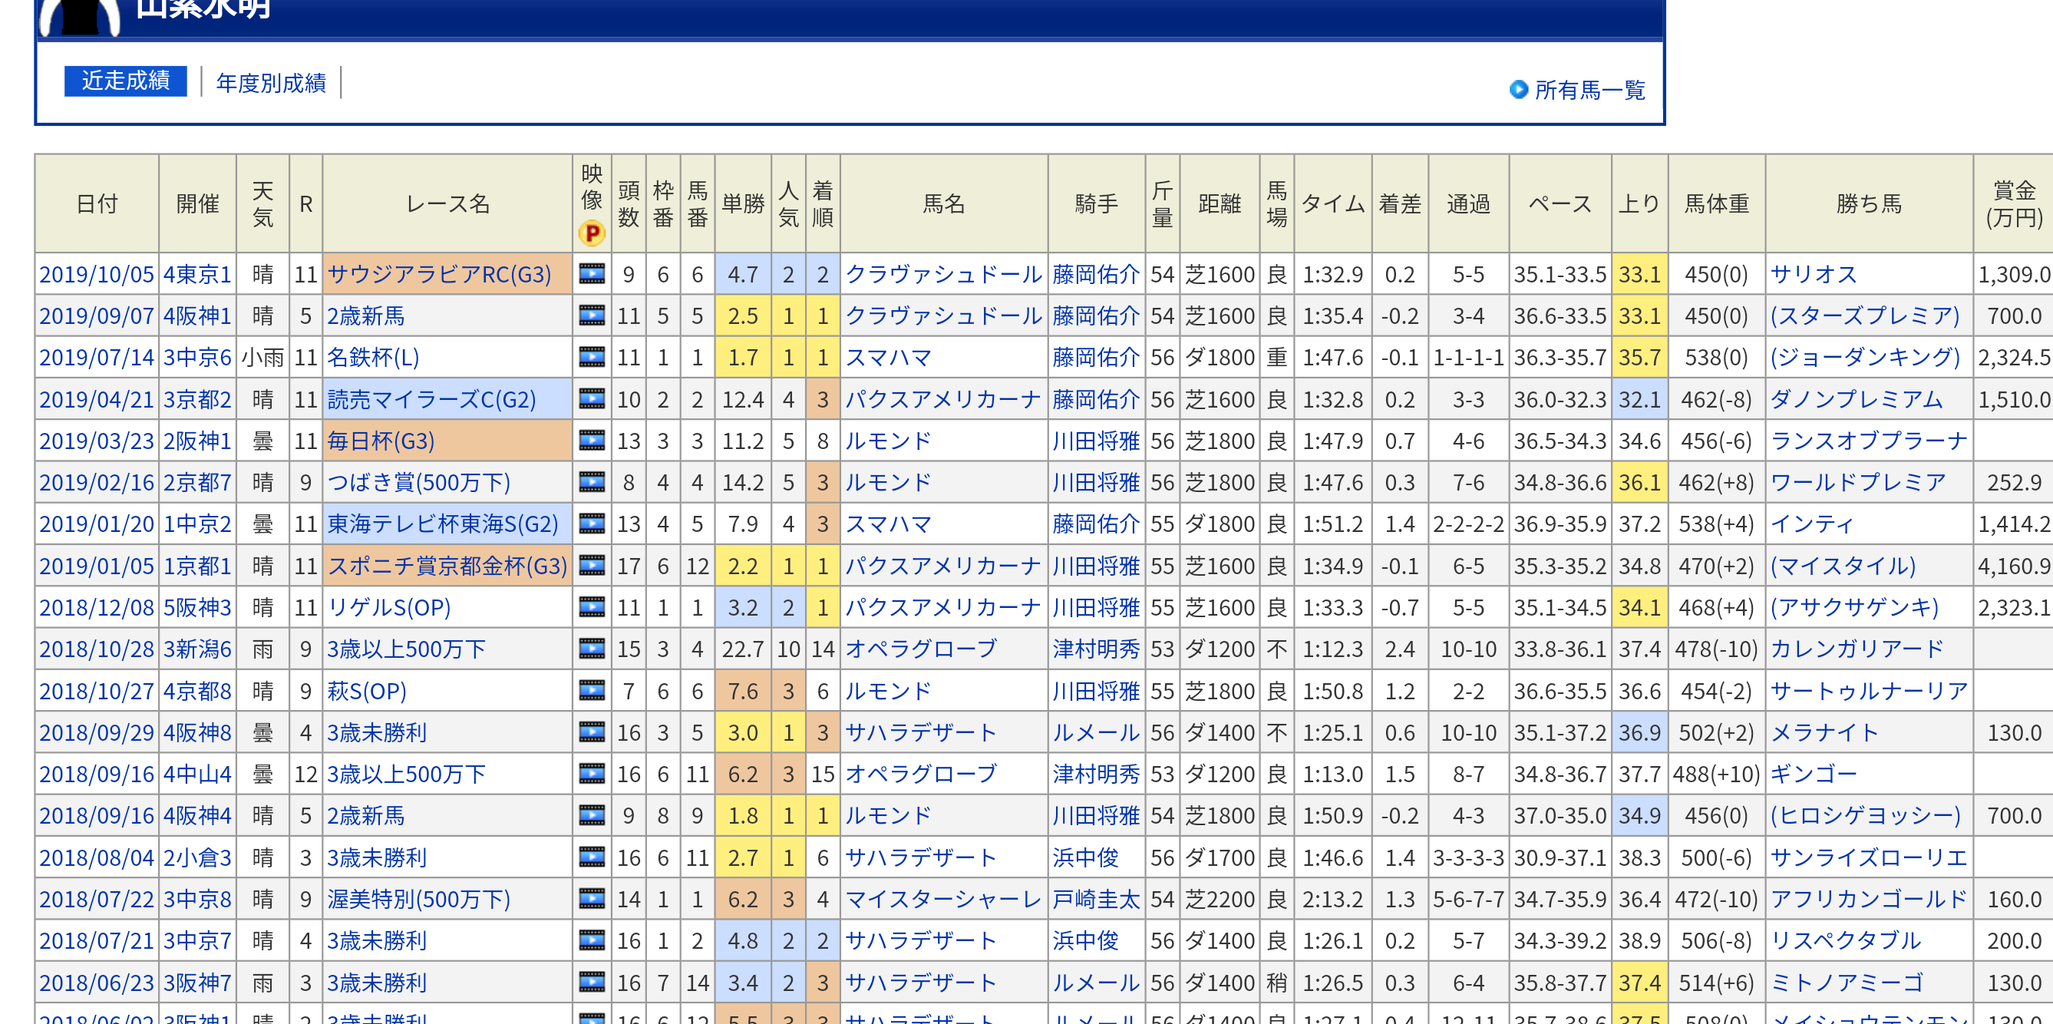
Task: Open winning horse インティ
Action: [1812, 524]
